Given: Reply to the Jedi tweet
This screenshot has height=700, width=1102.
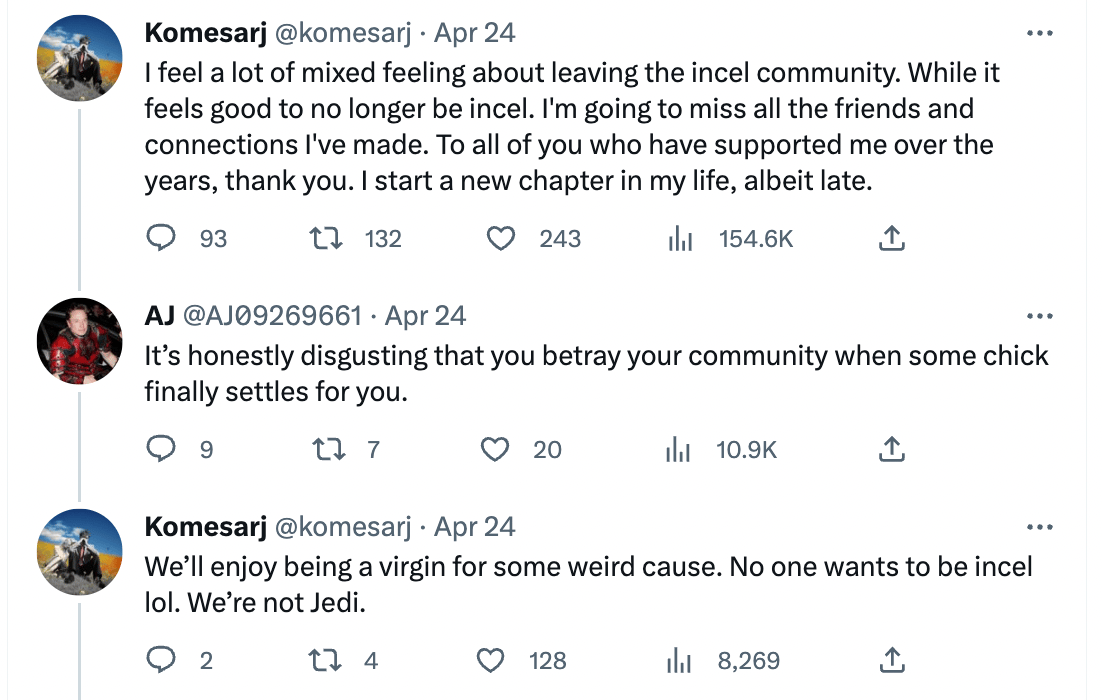Looking at the screenshot, I should (162, 661).
